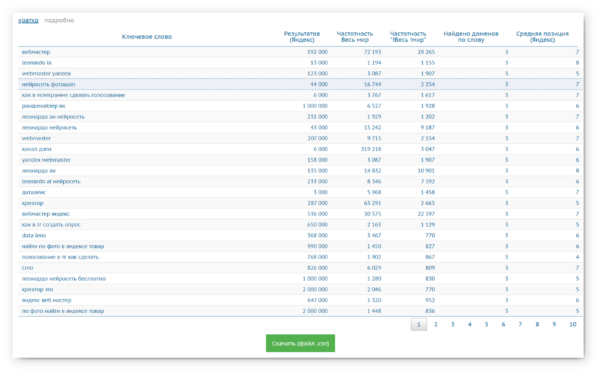Select the keyword нейросеть фотошоп
600x374 pixels.
pyautogui.click(x=49, y=84)
